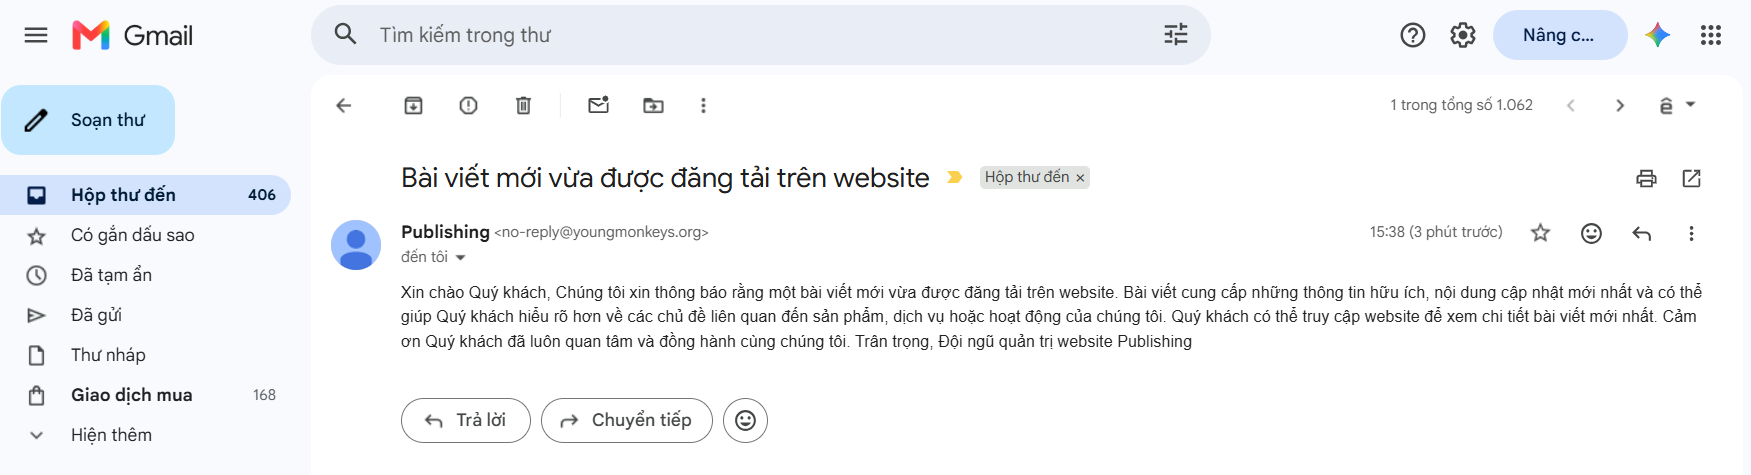The height and width of the screenshot is (475, 1751).
Task: Reply using the header arrow icon
Action: pyautogui.click(x=1641, y=233)
